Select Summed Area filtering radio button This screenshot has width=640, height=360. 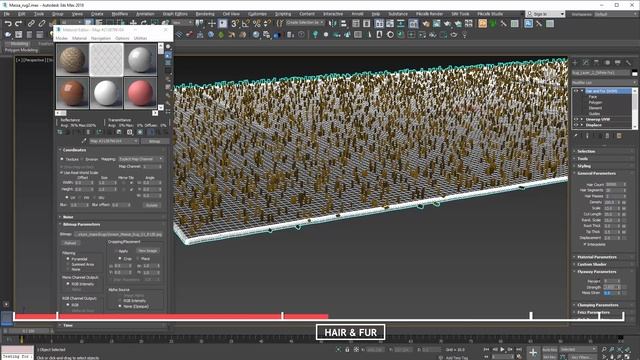pyautogui.click(x=68, y=264)
